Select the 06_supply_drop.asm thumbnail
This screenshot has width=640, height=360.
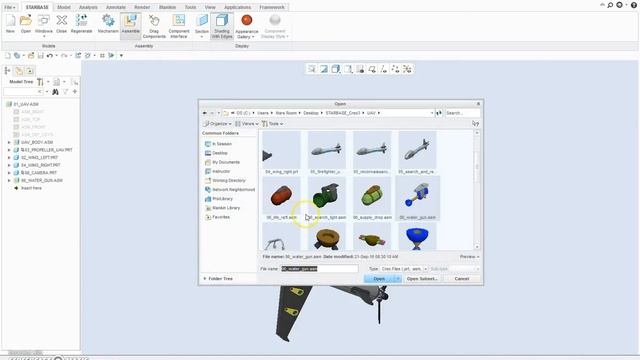[x=372, y=199]
